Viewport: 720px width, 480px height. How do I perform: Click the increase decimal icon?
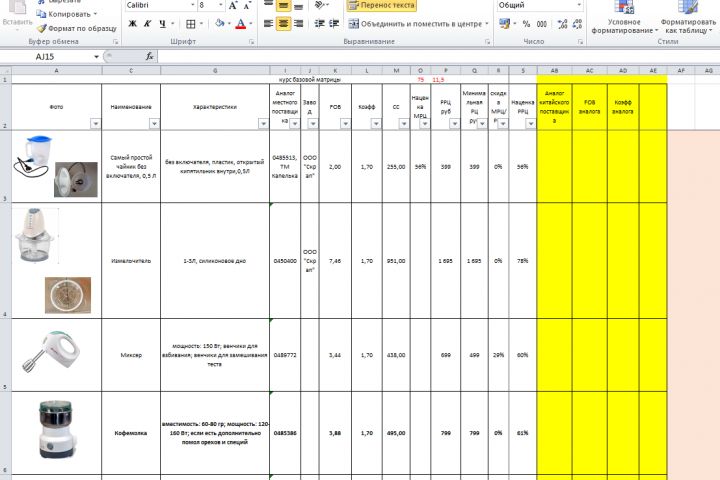pos(562,23)
